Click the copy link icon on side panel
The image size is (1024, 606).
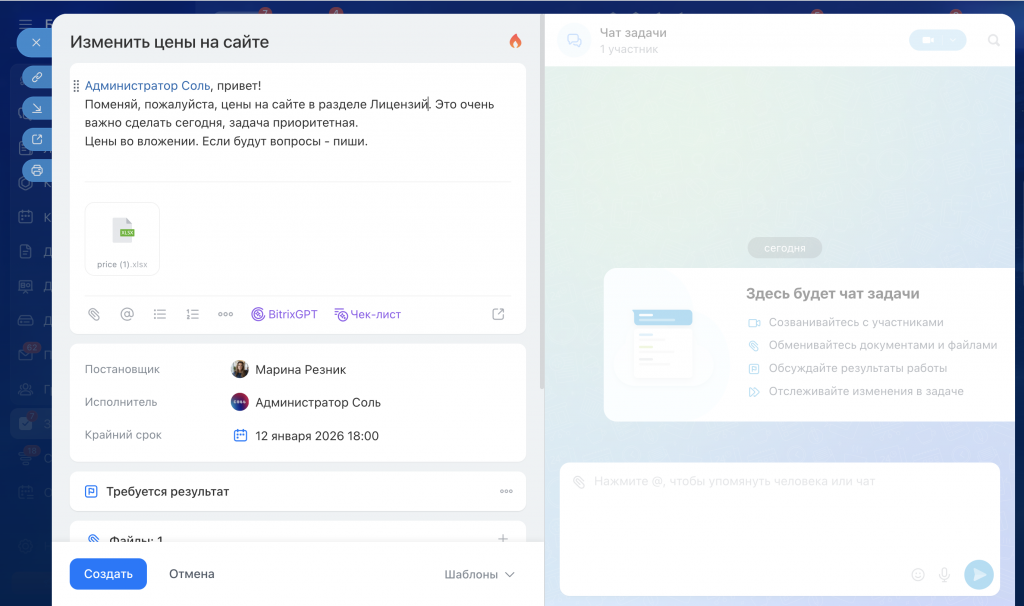(37, 77)
